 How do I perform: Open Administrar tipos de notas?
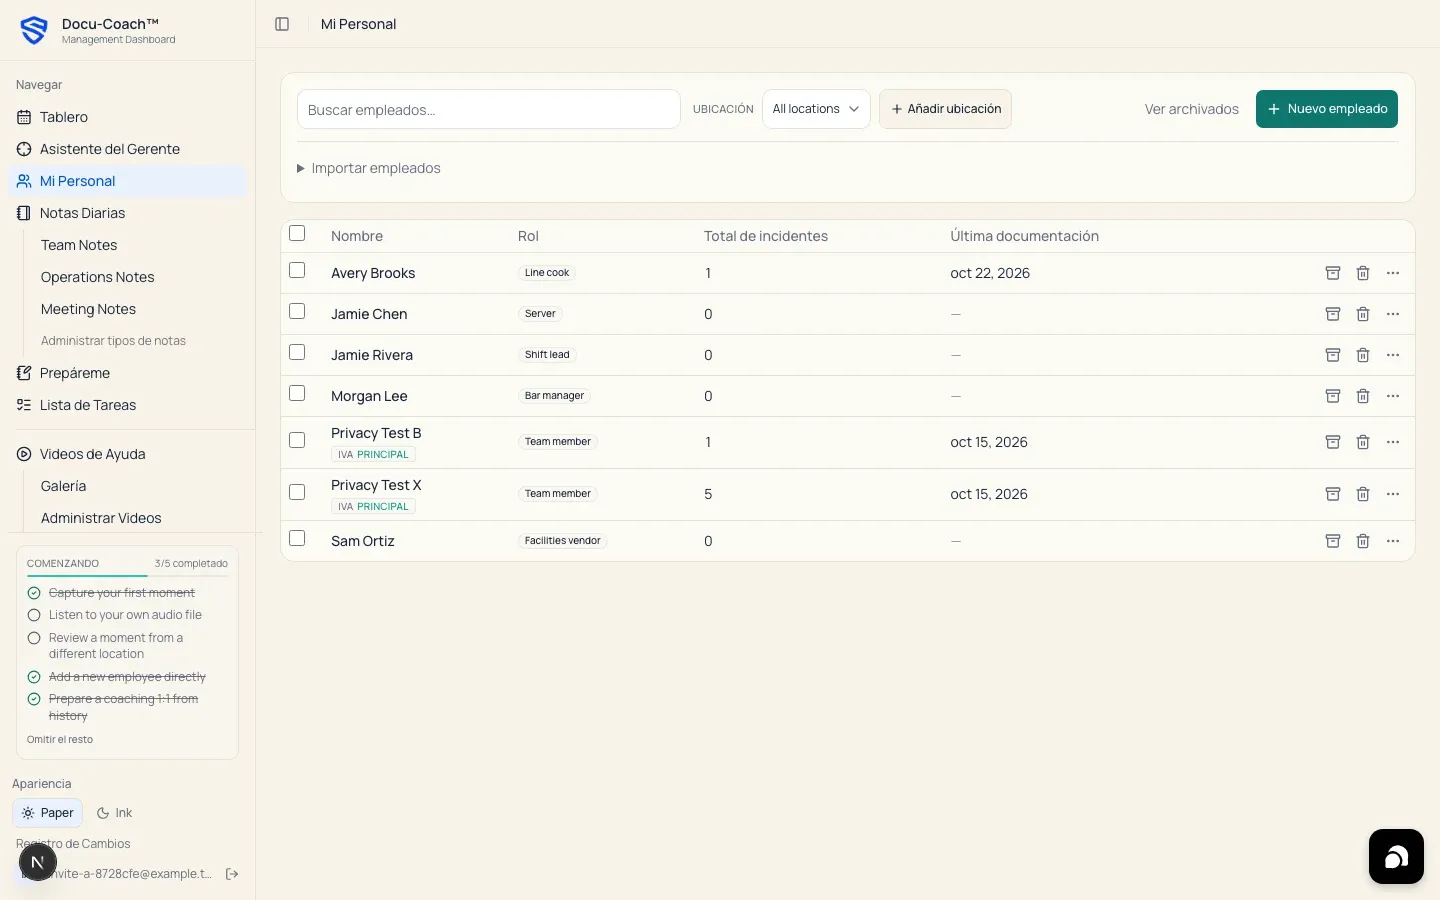coord(113,341)
